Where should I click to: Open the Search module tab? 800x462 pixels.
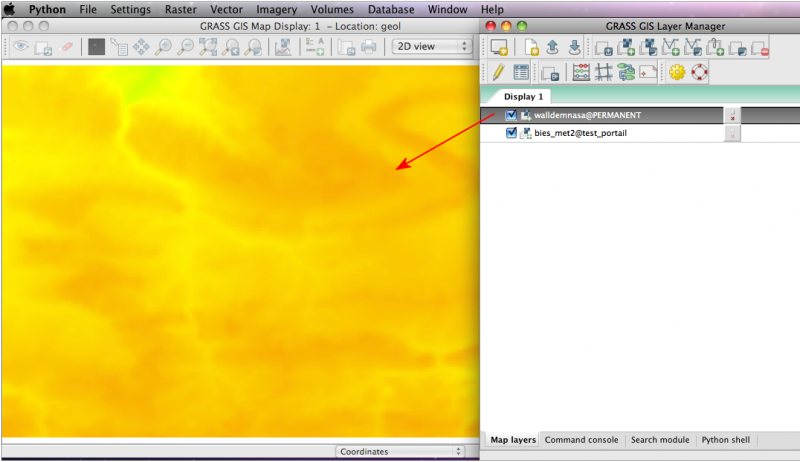660,440
